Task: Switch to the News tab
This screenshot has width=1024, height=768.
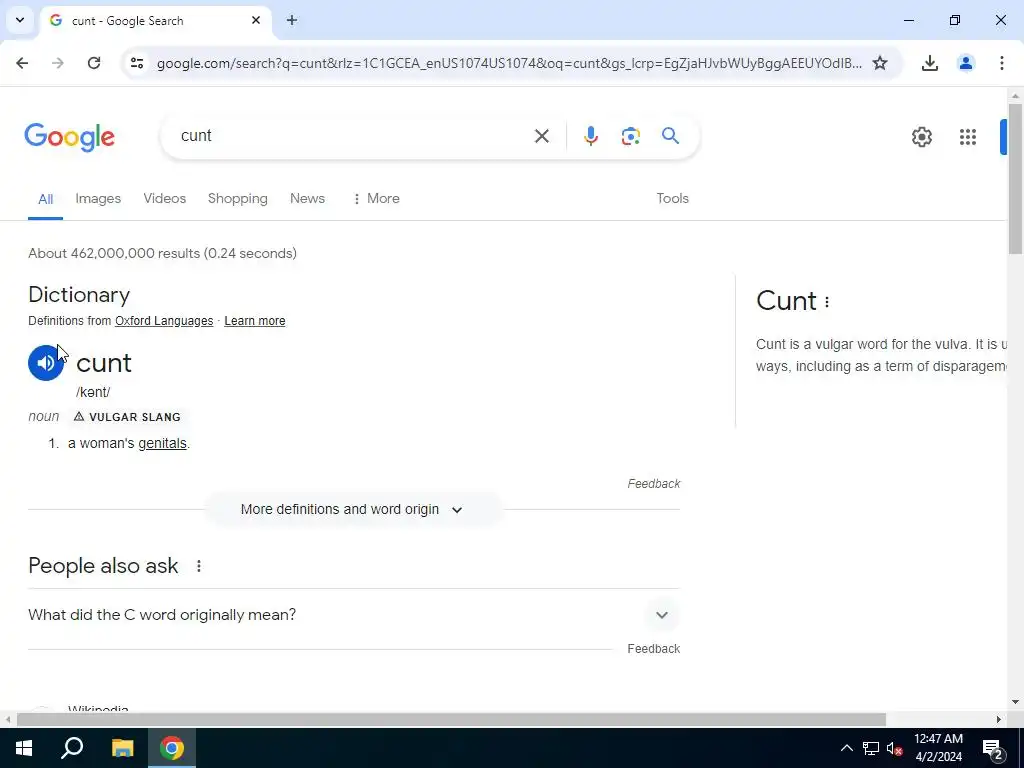Action: click(307, 199)
